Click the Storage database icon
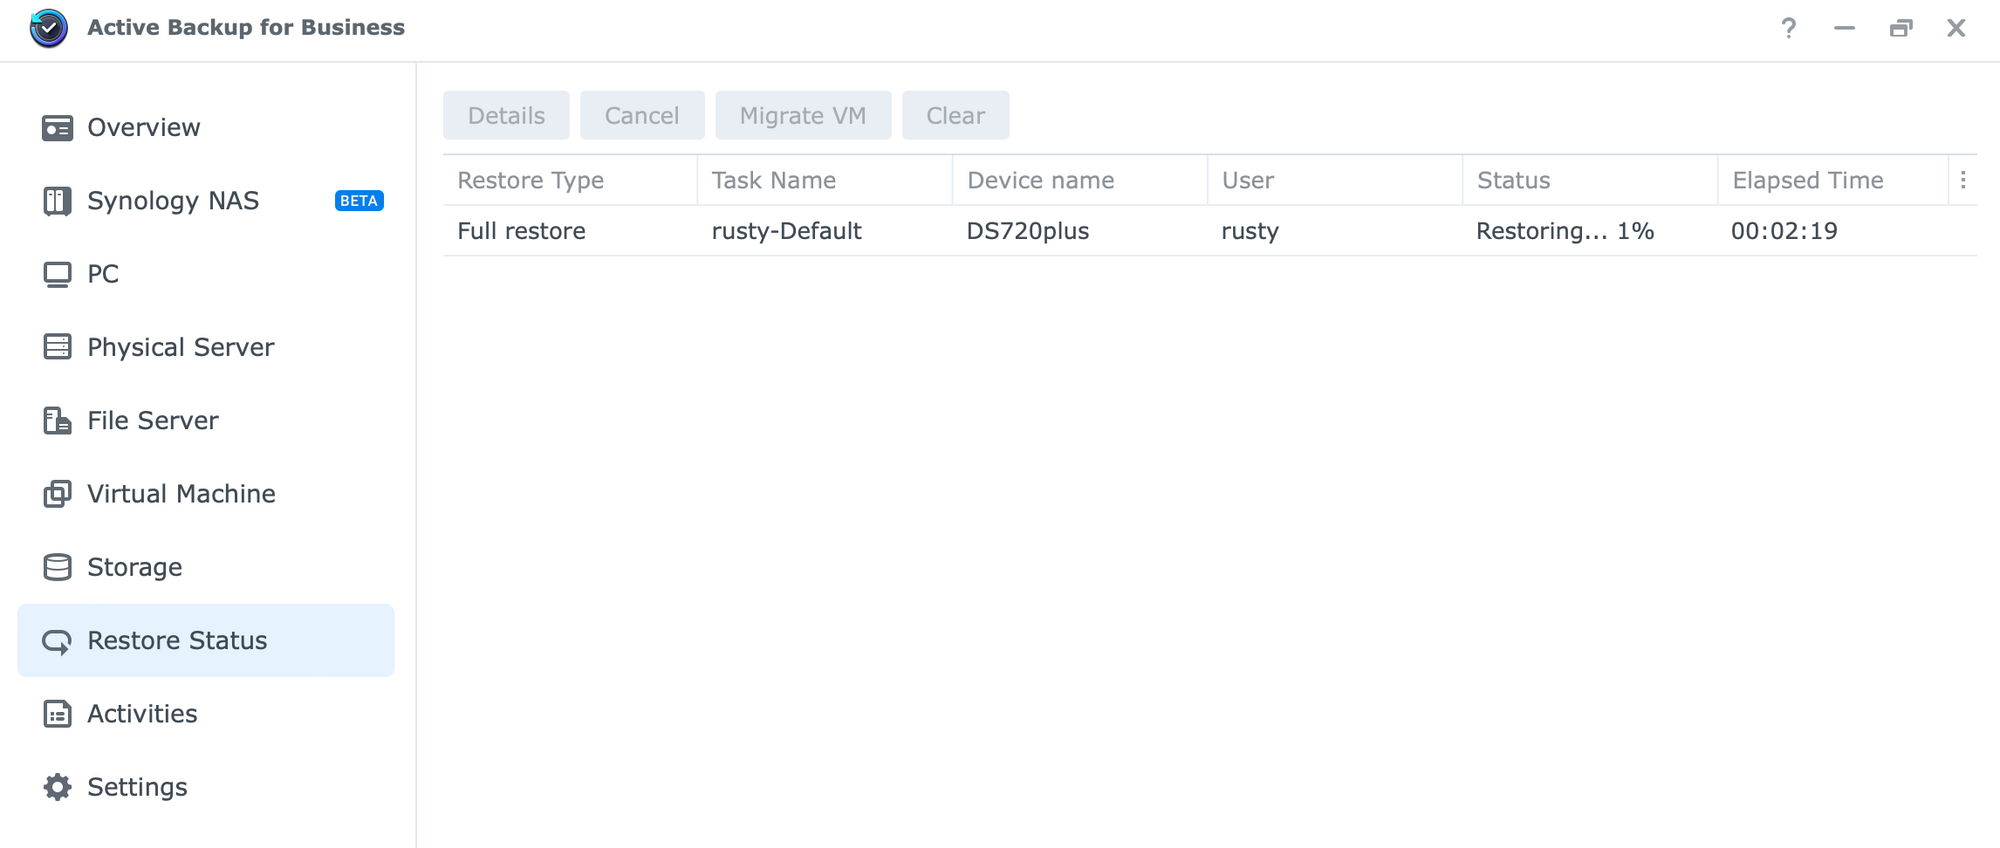This screenshot has height=848, width=2000. click(57, 567)
